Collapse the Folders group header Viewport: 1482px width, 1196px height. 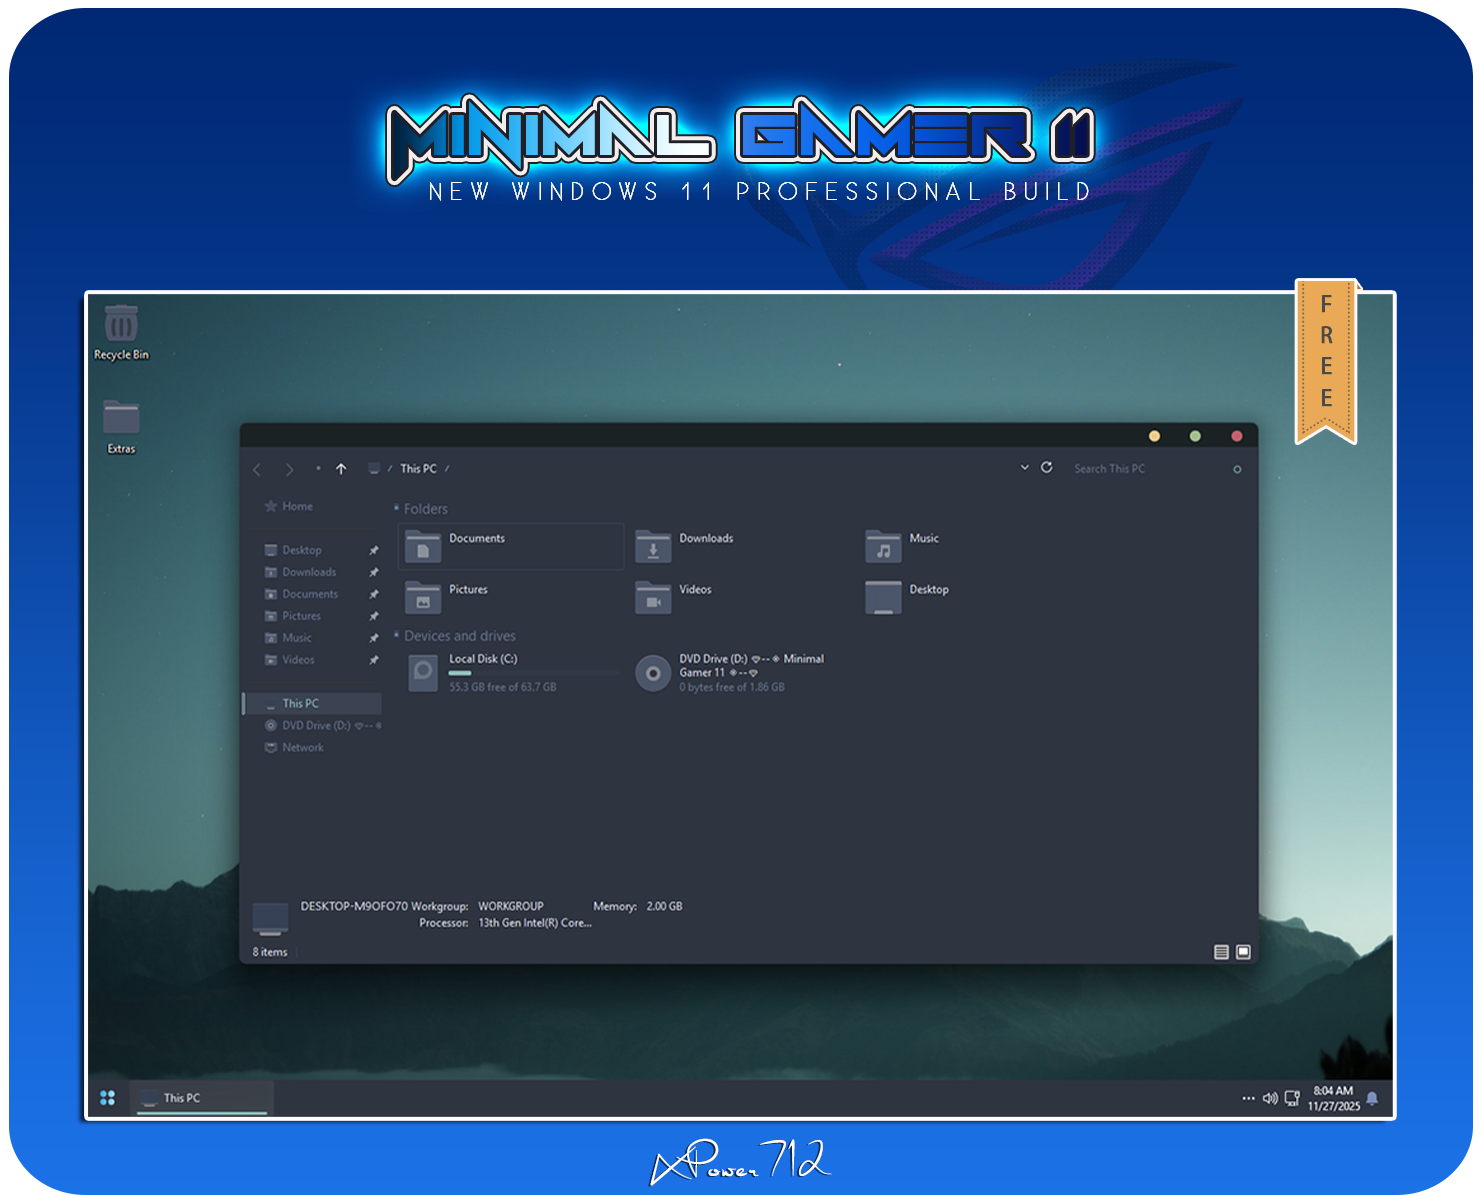[397, 509]
